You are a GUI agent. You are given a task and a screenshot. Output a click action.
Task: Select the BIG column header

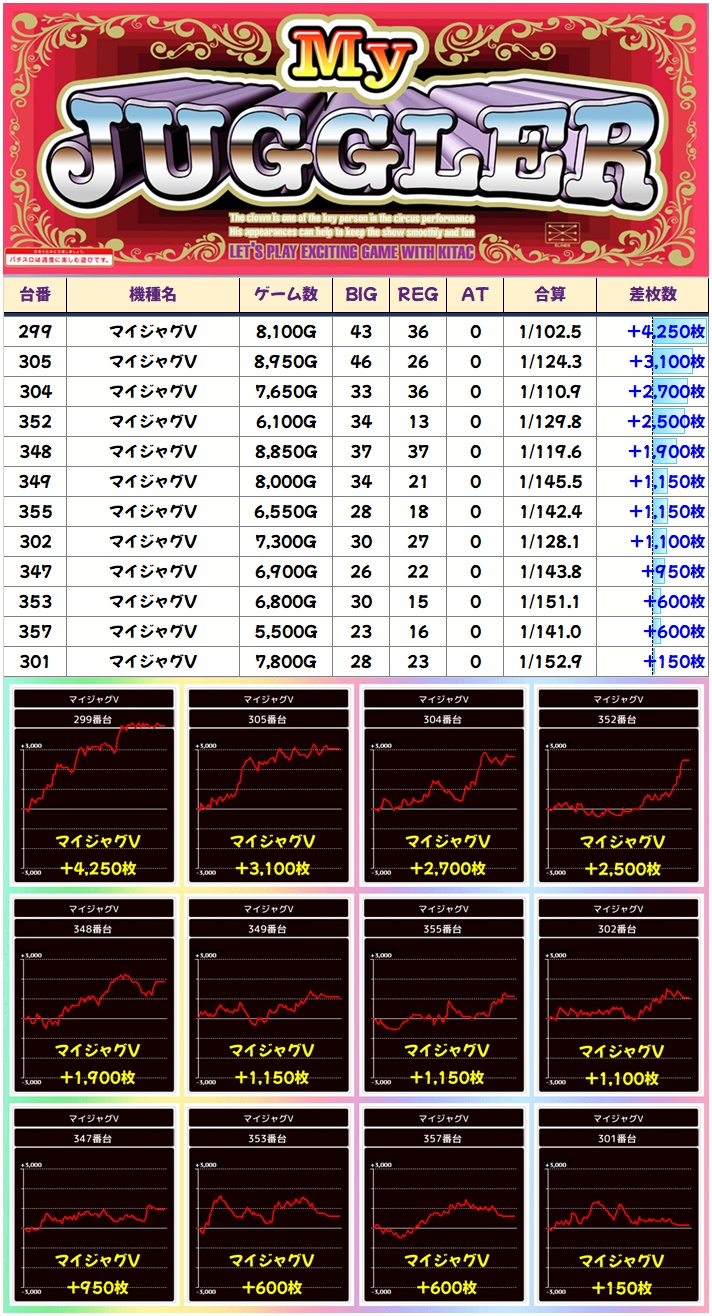(361, 294)
